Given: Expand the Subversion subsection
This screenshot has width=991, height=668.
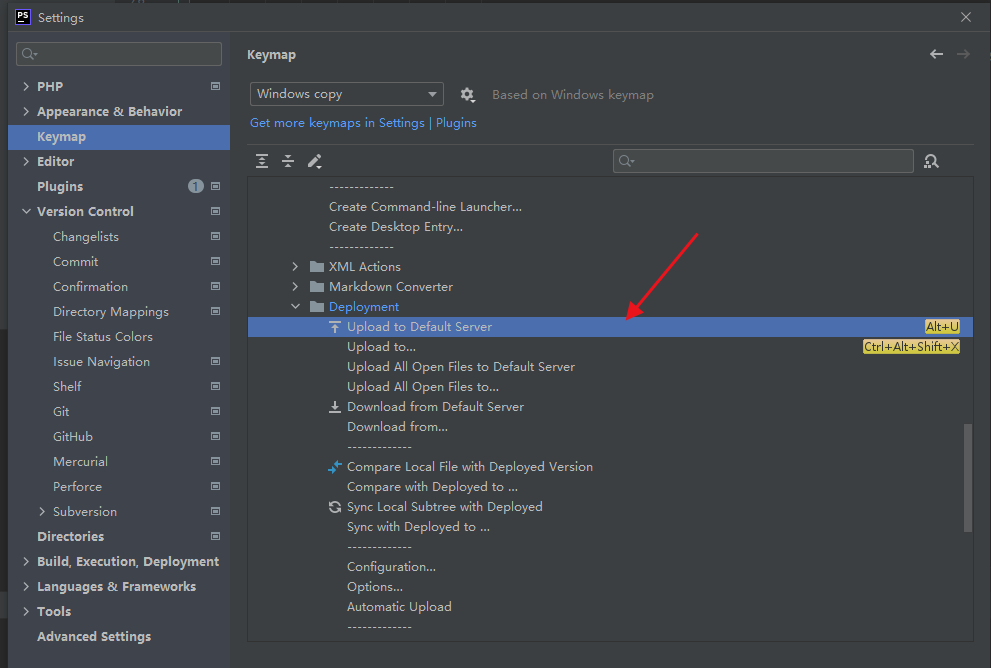Looking at the screenshot, I should tap(42, 511).
